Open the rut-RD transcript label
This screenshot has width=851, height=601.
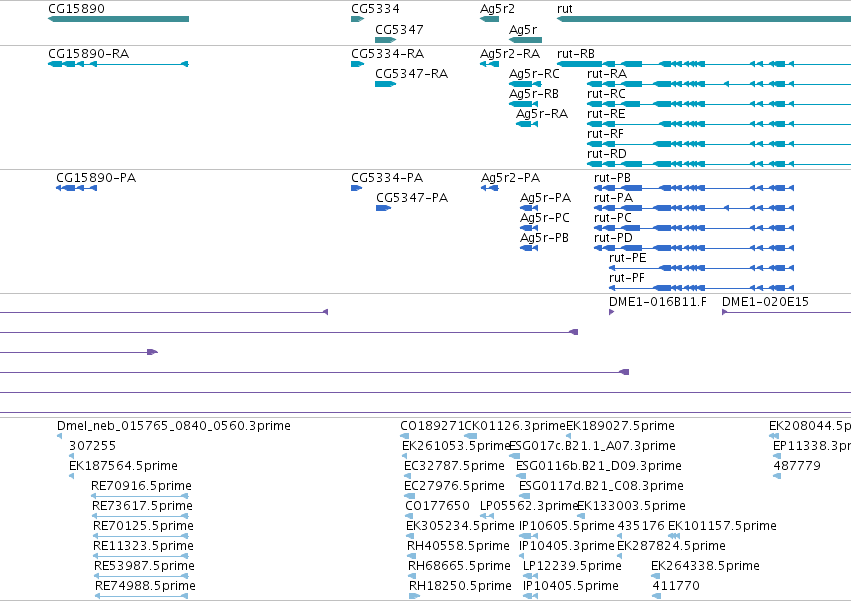click(x=607, y=154)
